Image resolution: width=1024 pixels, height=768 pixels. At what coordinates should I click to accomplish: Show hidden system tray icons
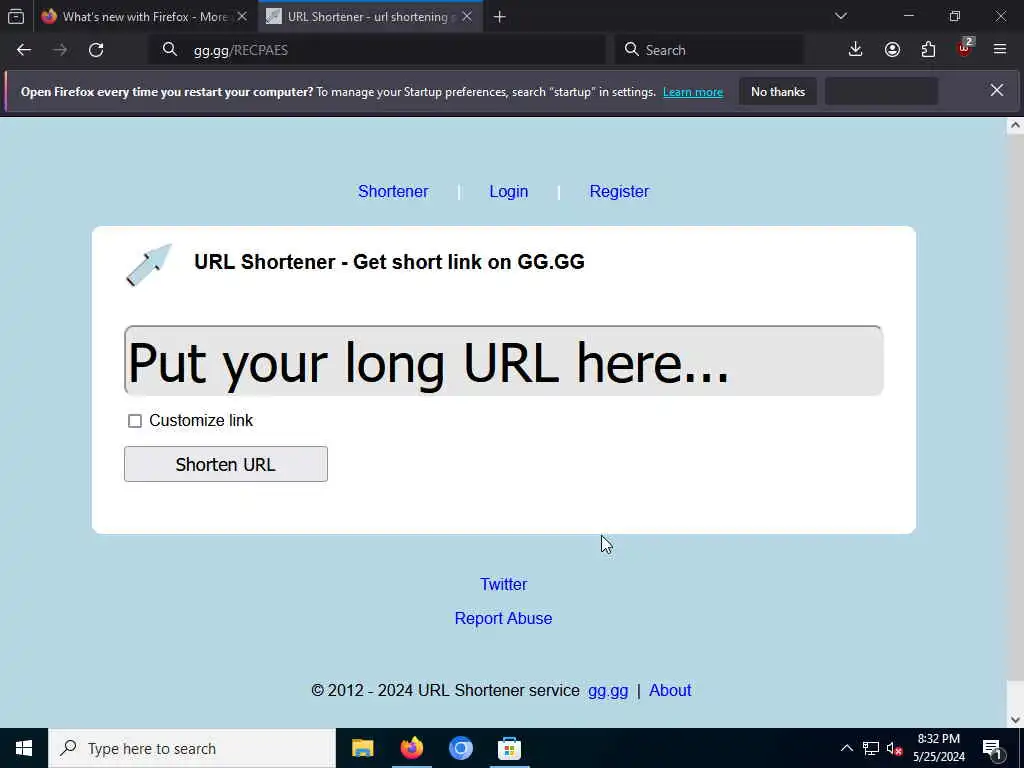(x=846, y=748)
